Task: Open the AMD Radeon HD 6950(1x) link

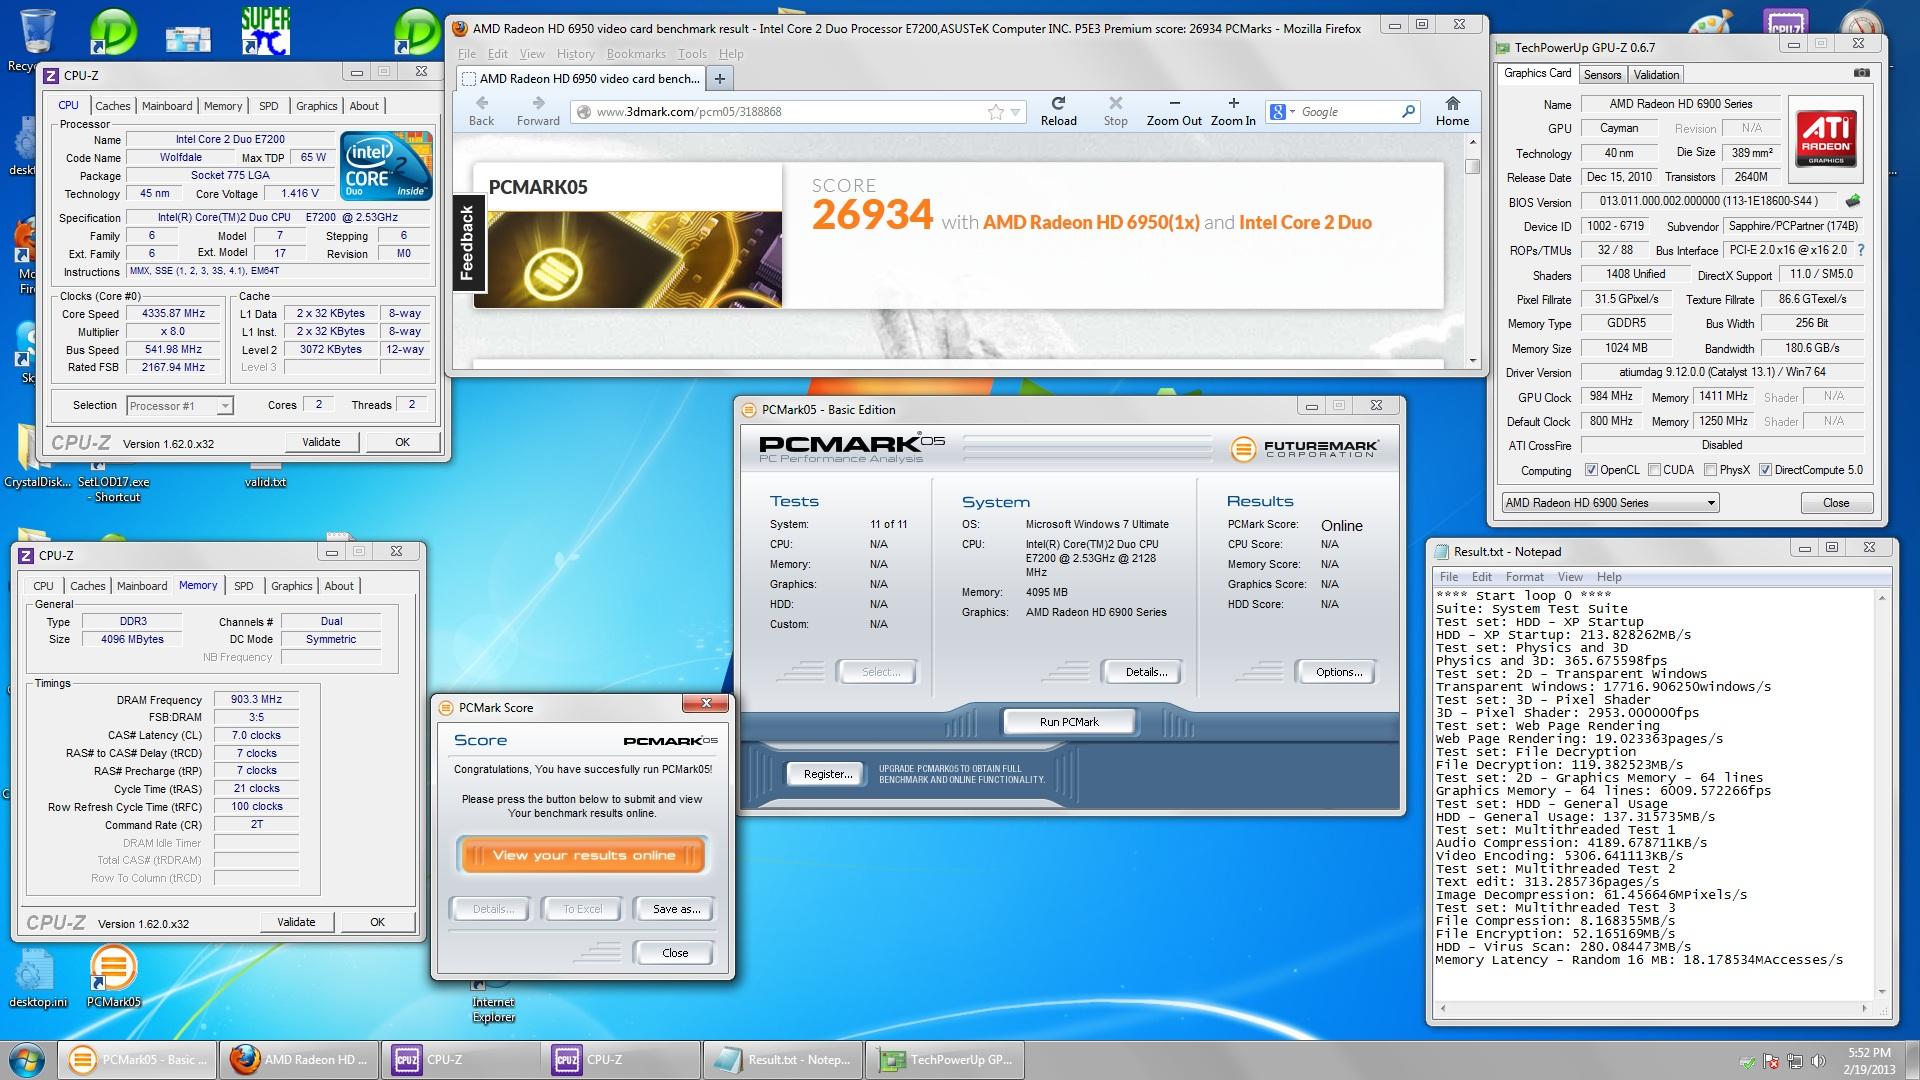Action: point(1091,223)
